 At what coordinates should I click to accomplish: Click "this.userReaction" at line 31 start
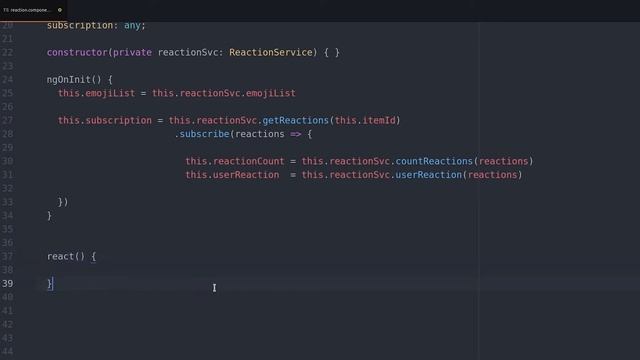click(232, 175)
